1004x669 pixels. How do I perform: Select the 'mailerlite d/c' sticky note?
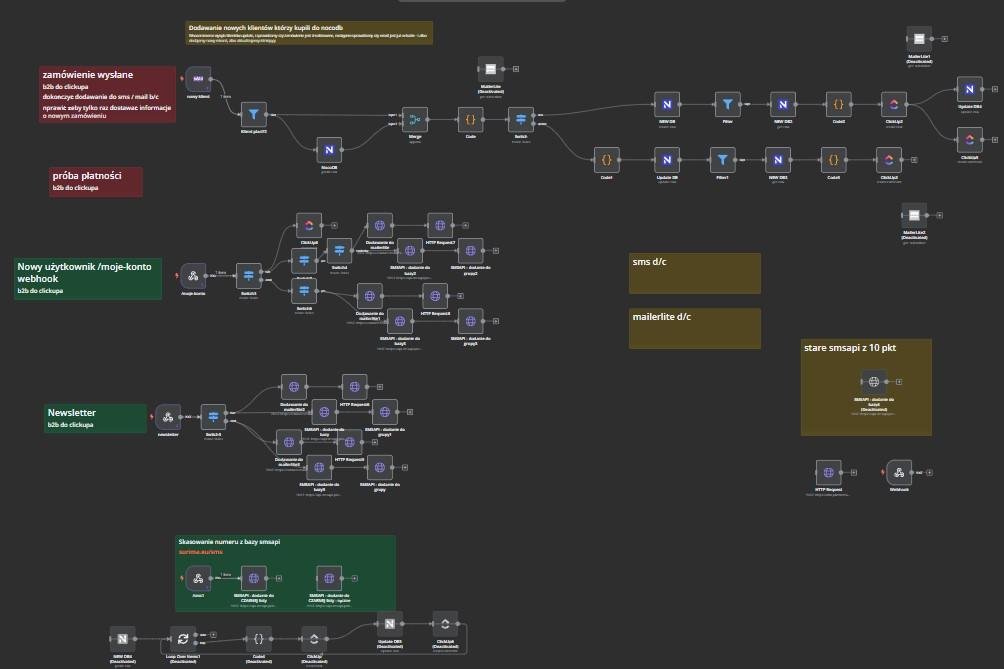[x=695, y=328]
